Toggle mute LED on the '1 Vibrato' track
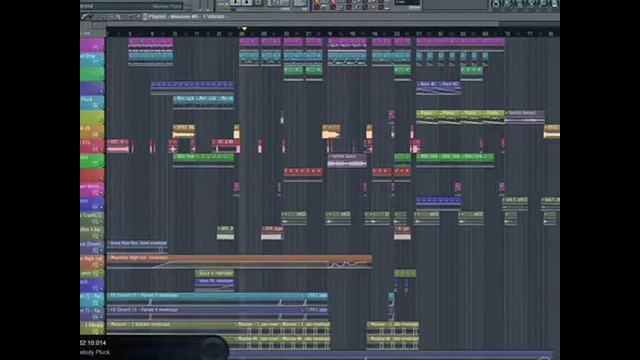 101,331
